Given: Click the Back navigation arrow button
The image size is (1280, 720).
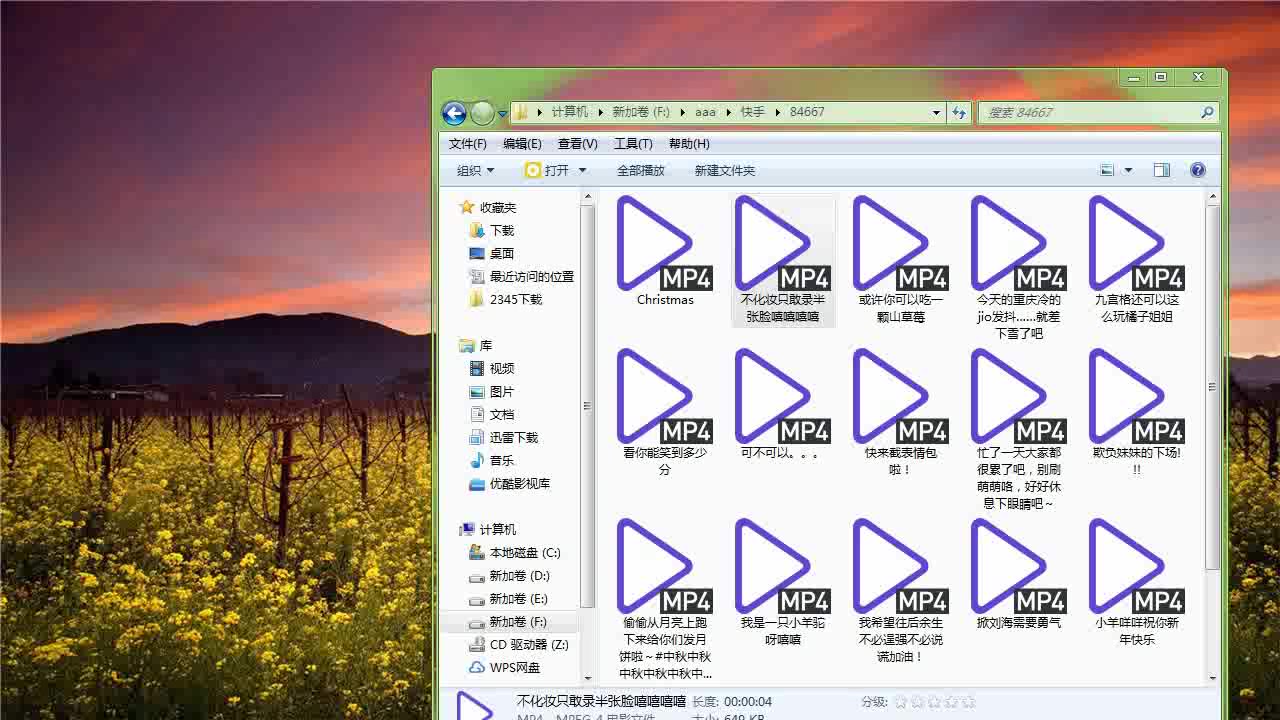Looking at the screenshot, I should click(454, 113).
